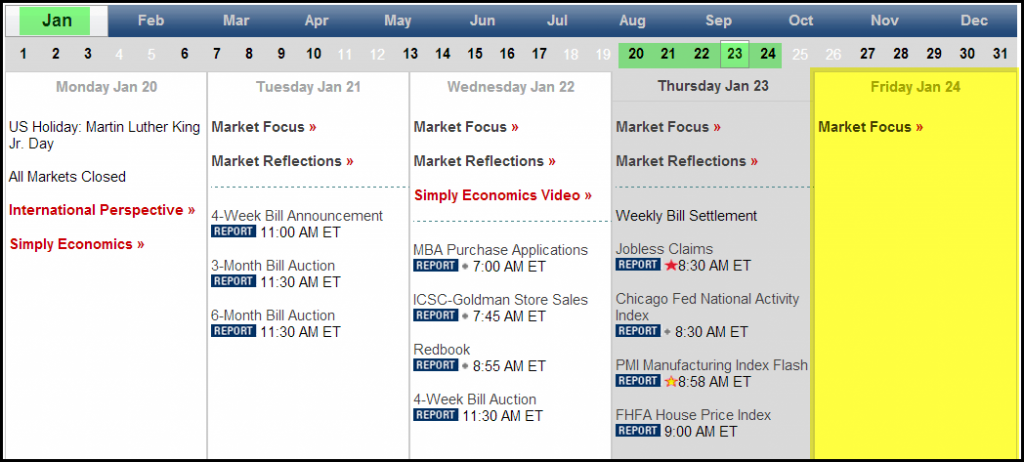Open REPORT badge under Redbook
Screen dimensions: 1024x462
click(436, 365)
